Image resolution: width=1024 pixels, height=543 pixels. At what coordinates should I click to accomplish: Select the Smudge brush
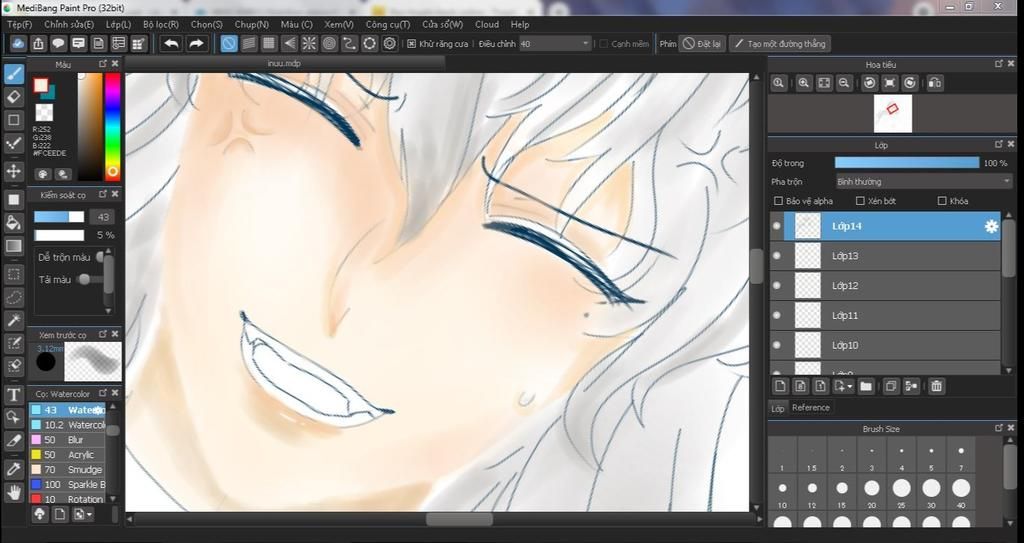pyautogui.click(x=67, y=470)
